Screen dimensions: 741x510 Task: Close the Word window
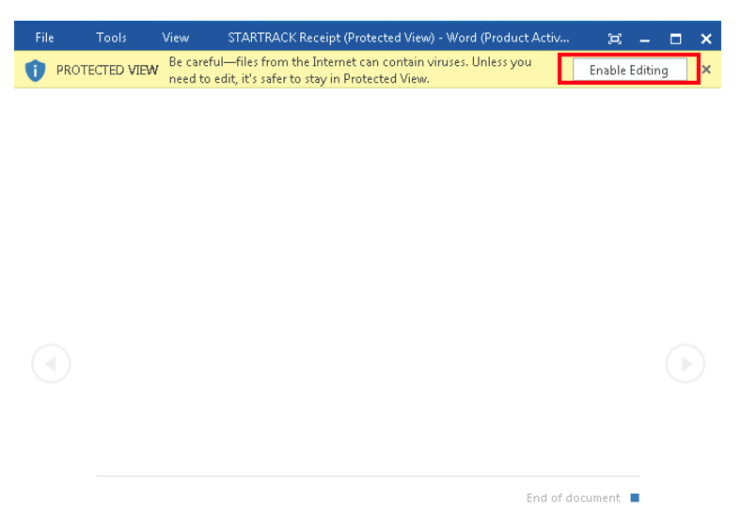[x=706, y=39]
